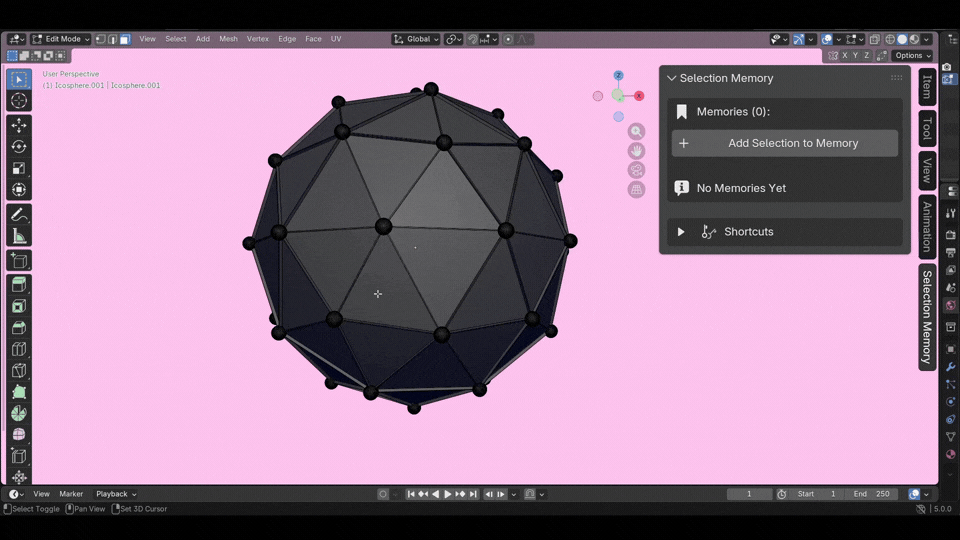Open the UV menu

click(x=336, y=39)
